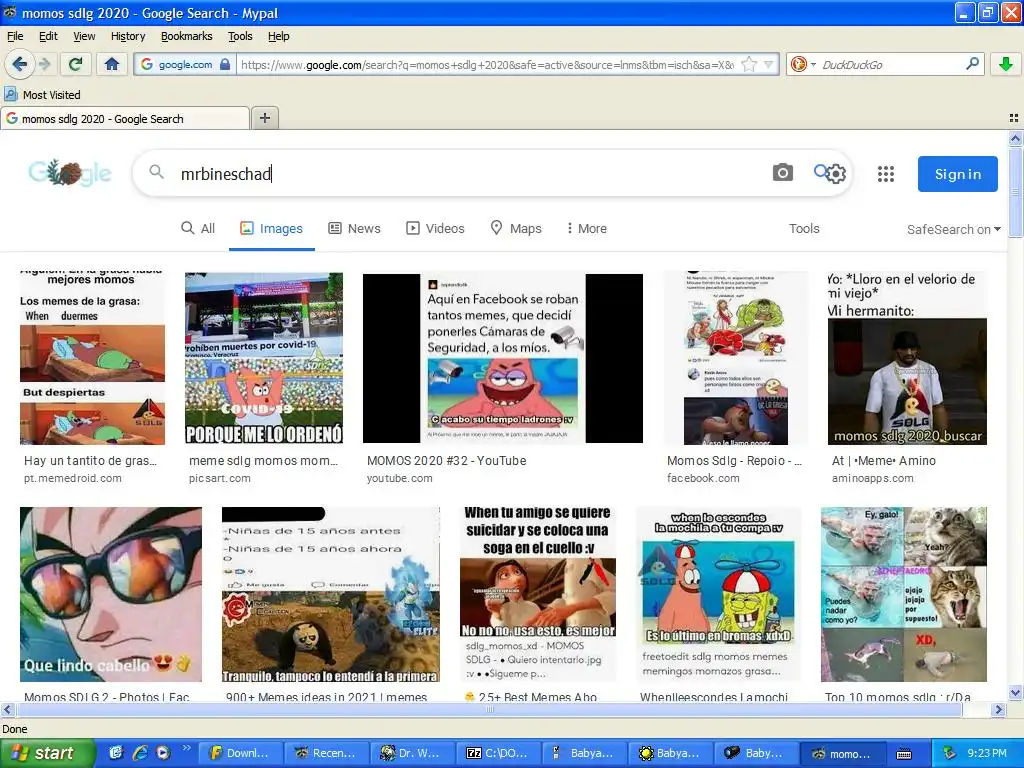Open the pt.memedroid.com source link

[x=72, y=478]
